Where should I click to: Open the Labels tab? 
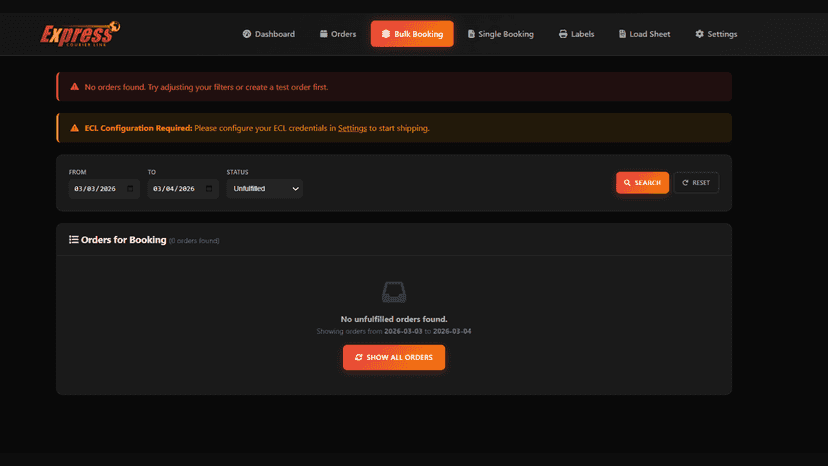tap(577, 34)
